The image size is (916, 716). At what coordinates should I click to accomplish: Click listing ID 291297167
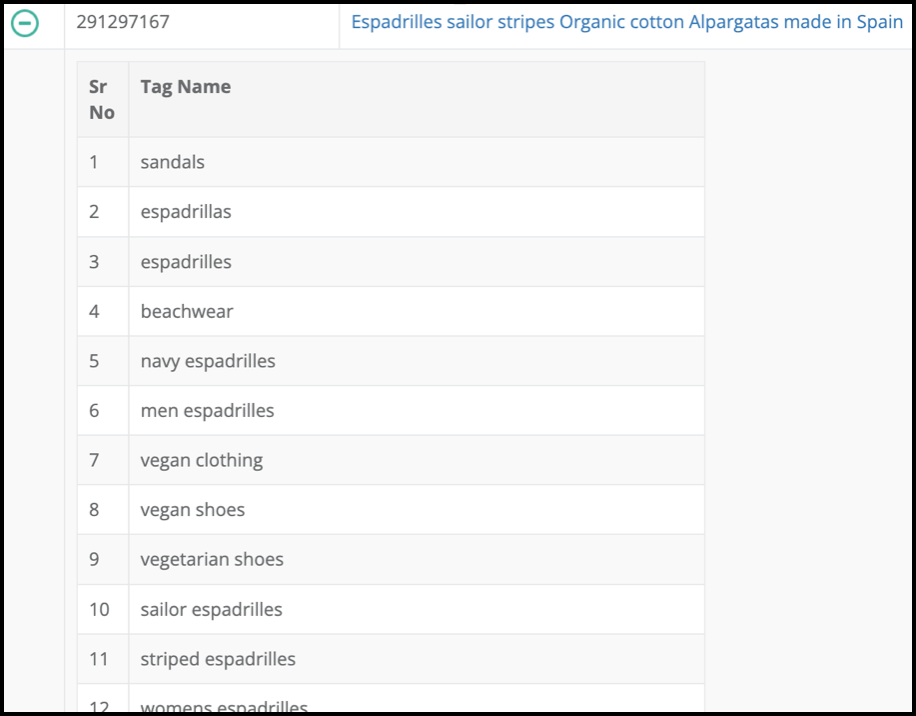click(x=123, y=21)
